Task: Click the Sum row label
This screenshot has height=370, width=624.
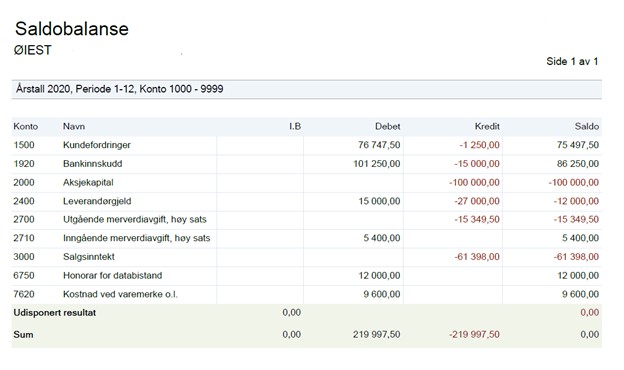Action: point(23,335)
